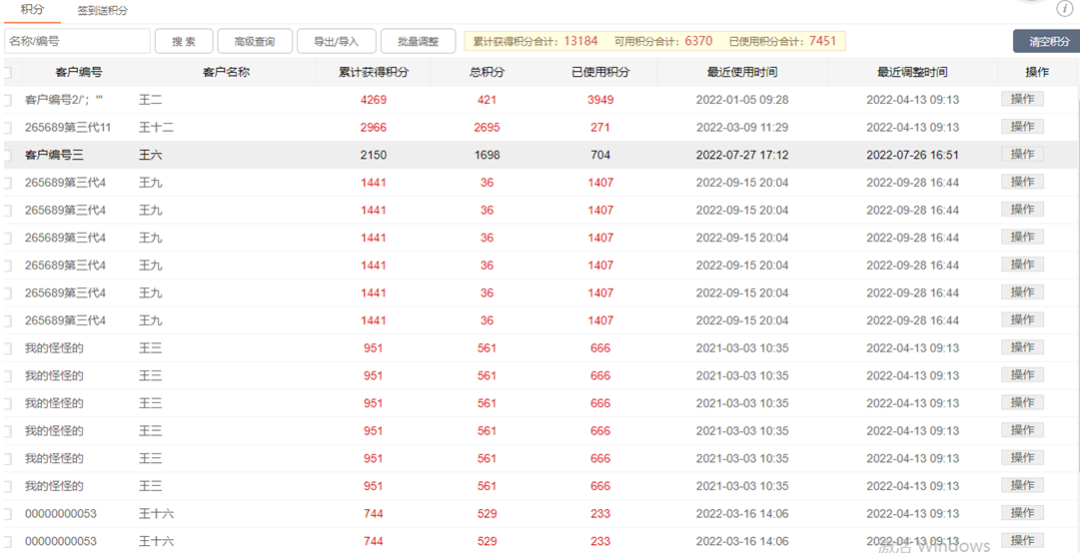Select the 客户编号三 table row
1080x553 pixels.
540,155
